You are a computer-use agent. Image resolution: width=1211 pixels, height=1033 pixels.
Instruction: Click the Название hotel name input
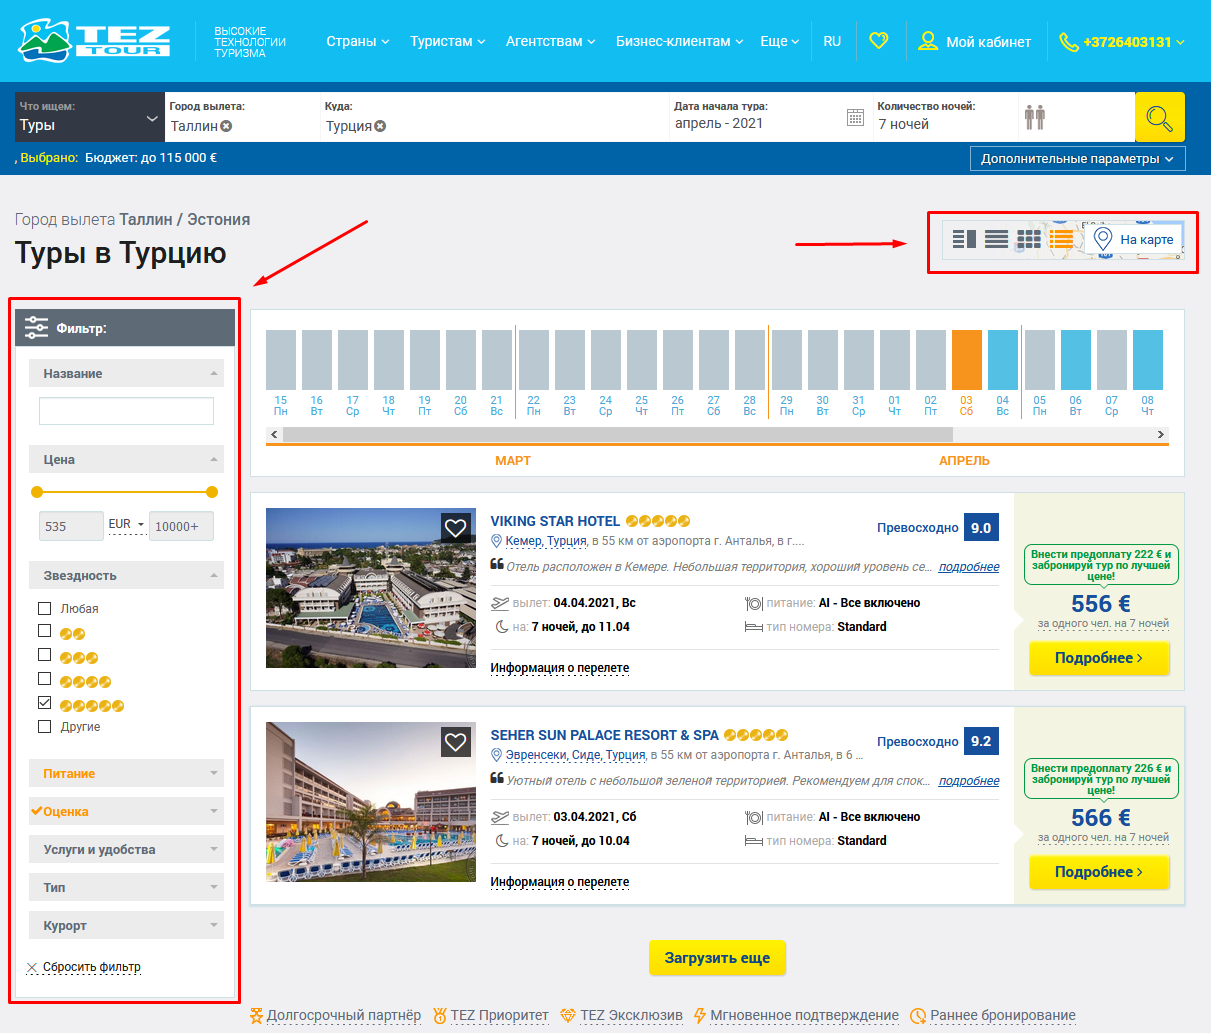pyautogui.click(x=126, y=411)
